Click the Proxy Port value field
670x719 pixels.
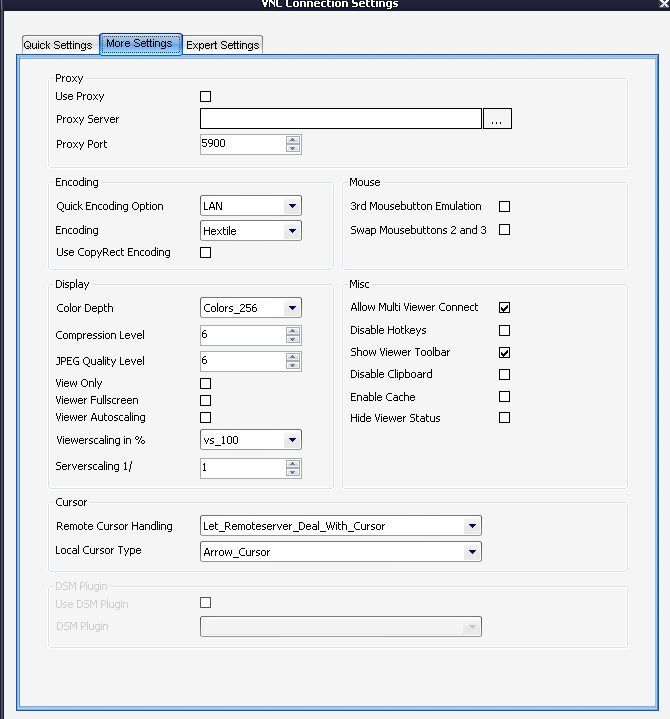coord(242,144)
